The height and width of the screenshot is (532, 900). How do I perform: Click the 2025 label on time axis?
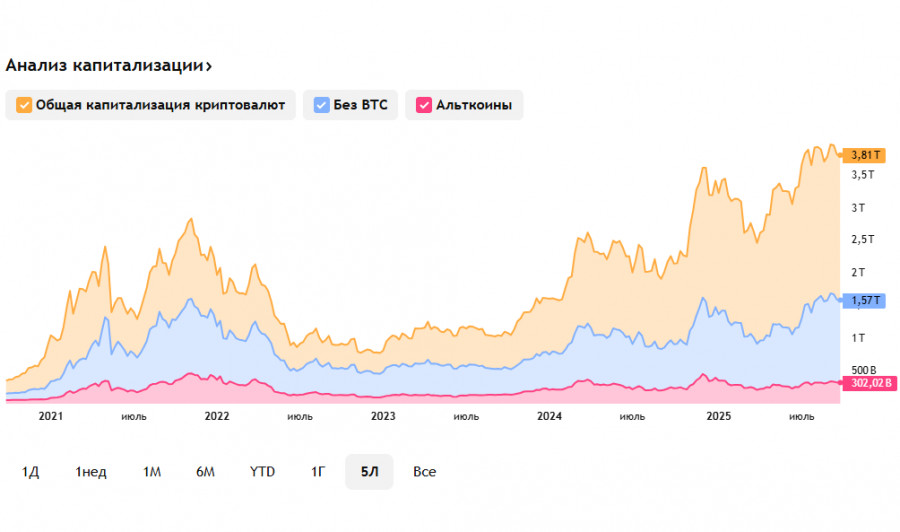pyautogui.click(x=716, y=416)
